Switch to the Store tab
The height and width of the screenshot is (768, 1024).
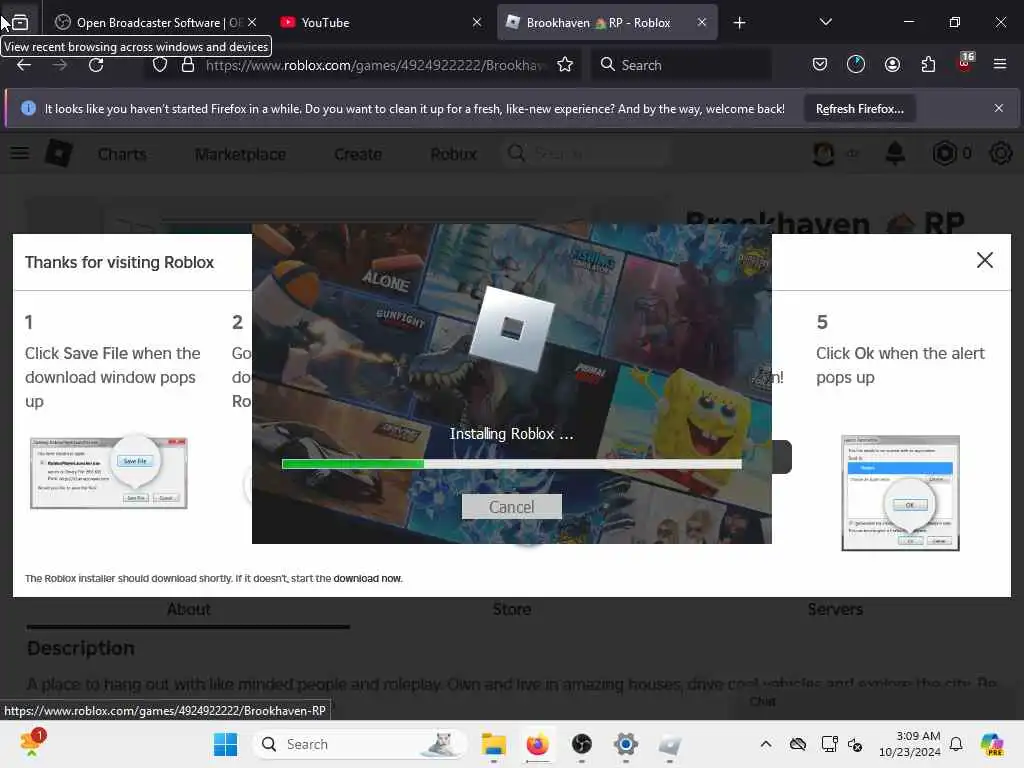[x=511, y=609]
